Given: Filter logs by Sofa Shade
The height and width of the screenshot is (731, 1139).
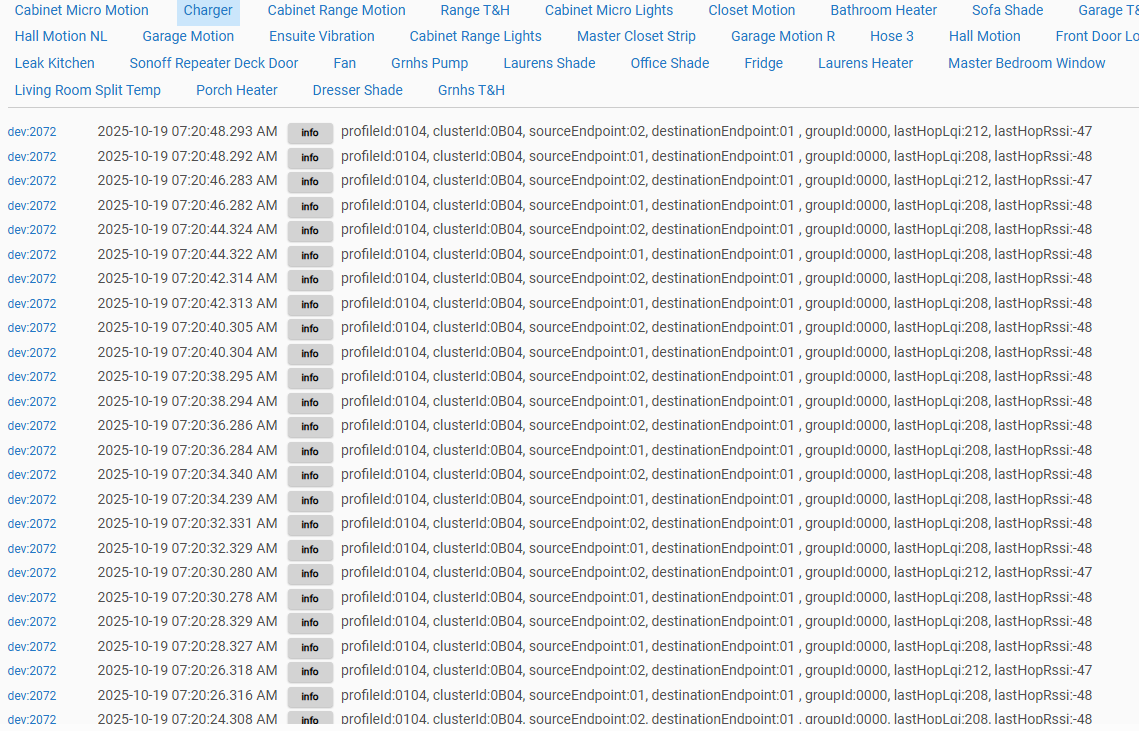Looking at the screenshot, I should click(x=1007, y=11).
